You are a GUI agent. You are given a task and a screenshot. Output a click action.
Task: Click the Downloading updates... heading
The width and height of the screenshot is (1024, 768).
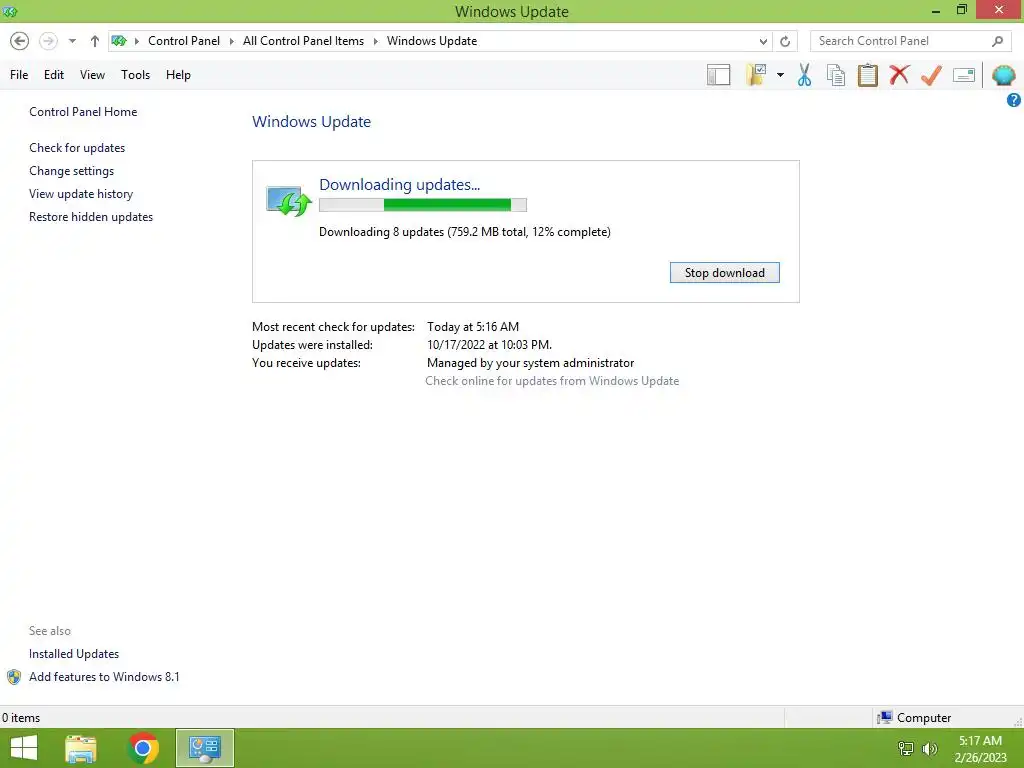pos(399,185)
